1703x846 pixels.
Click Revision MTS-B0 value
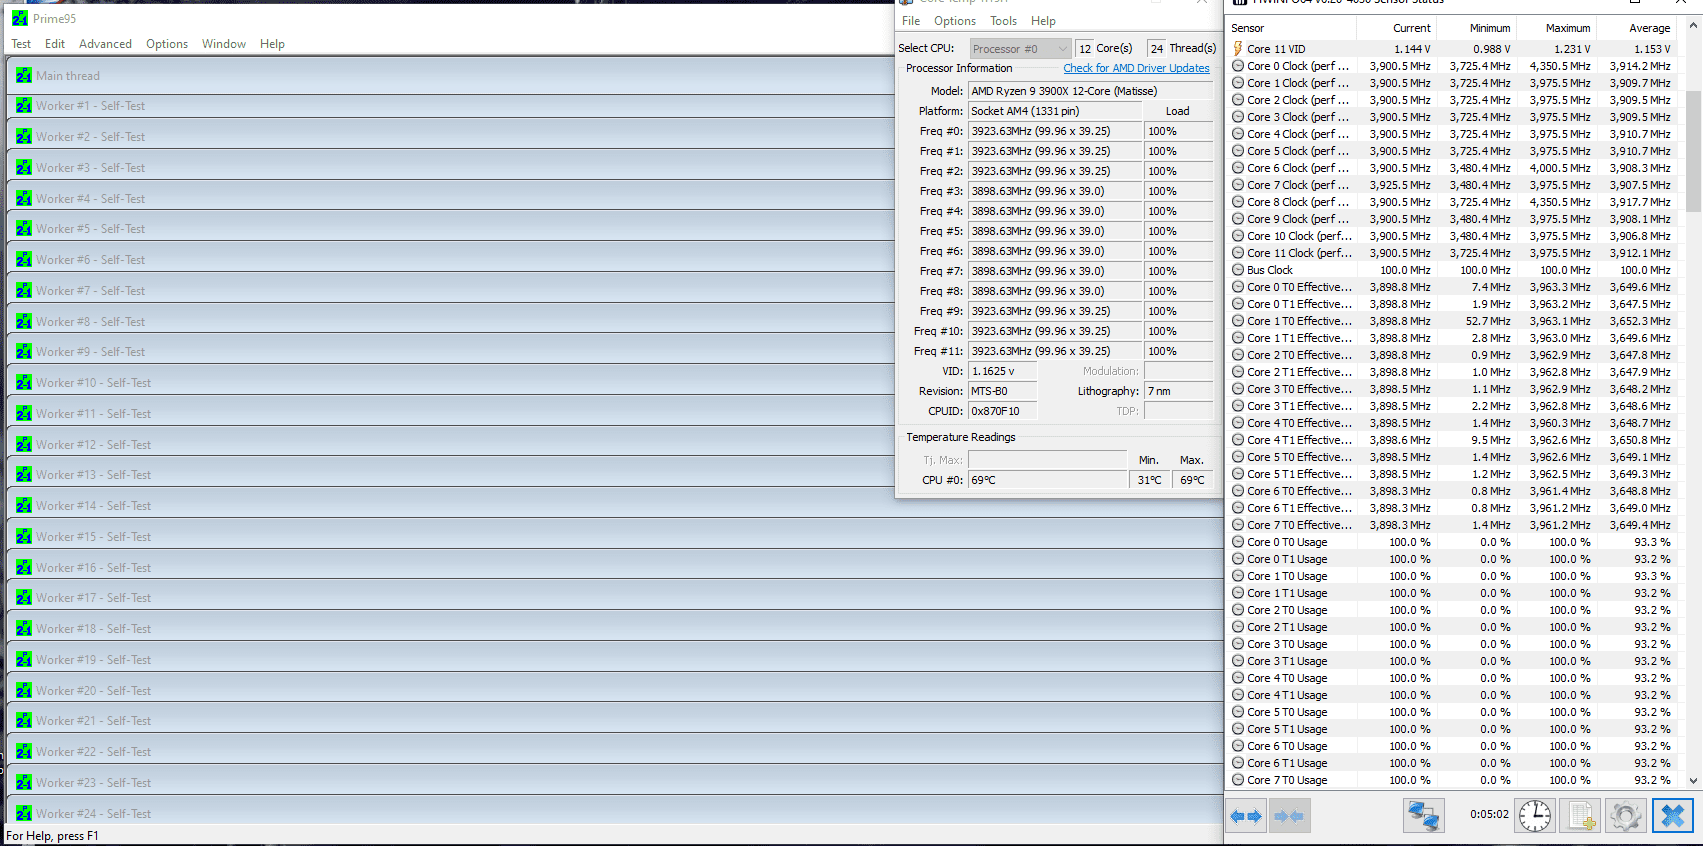click(x=1002, y=391)
